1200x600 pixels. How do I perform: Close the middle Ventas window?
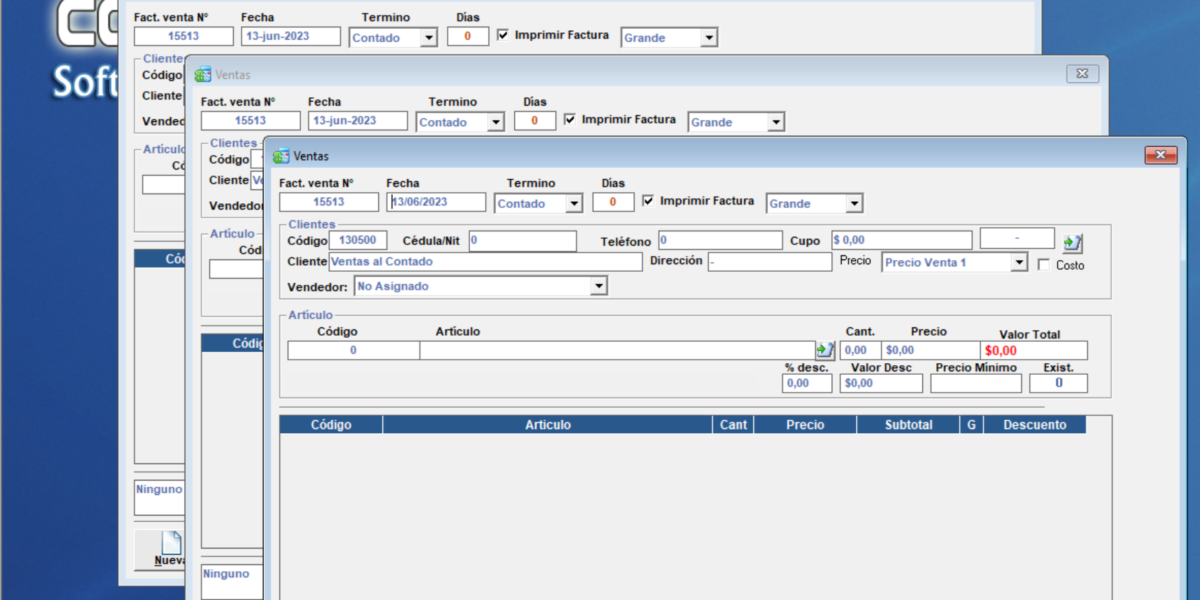pos(1082,74)
